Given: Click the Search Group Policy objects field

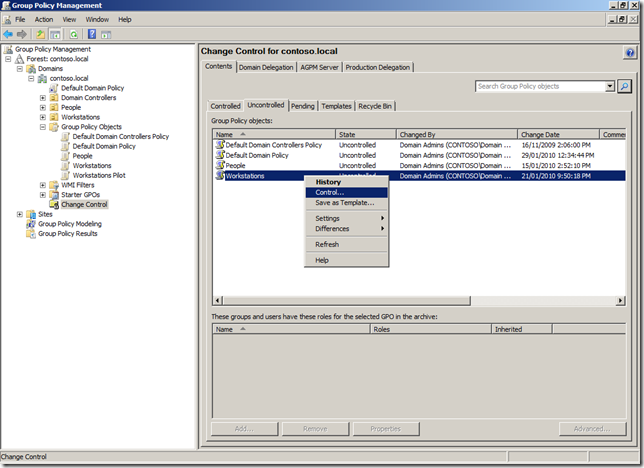Looking at the screenshot, I should click(x=540, y=87).
